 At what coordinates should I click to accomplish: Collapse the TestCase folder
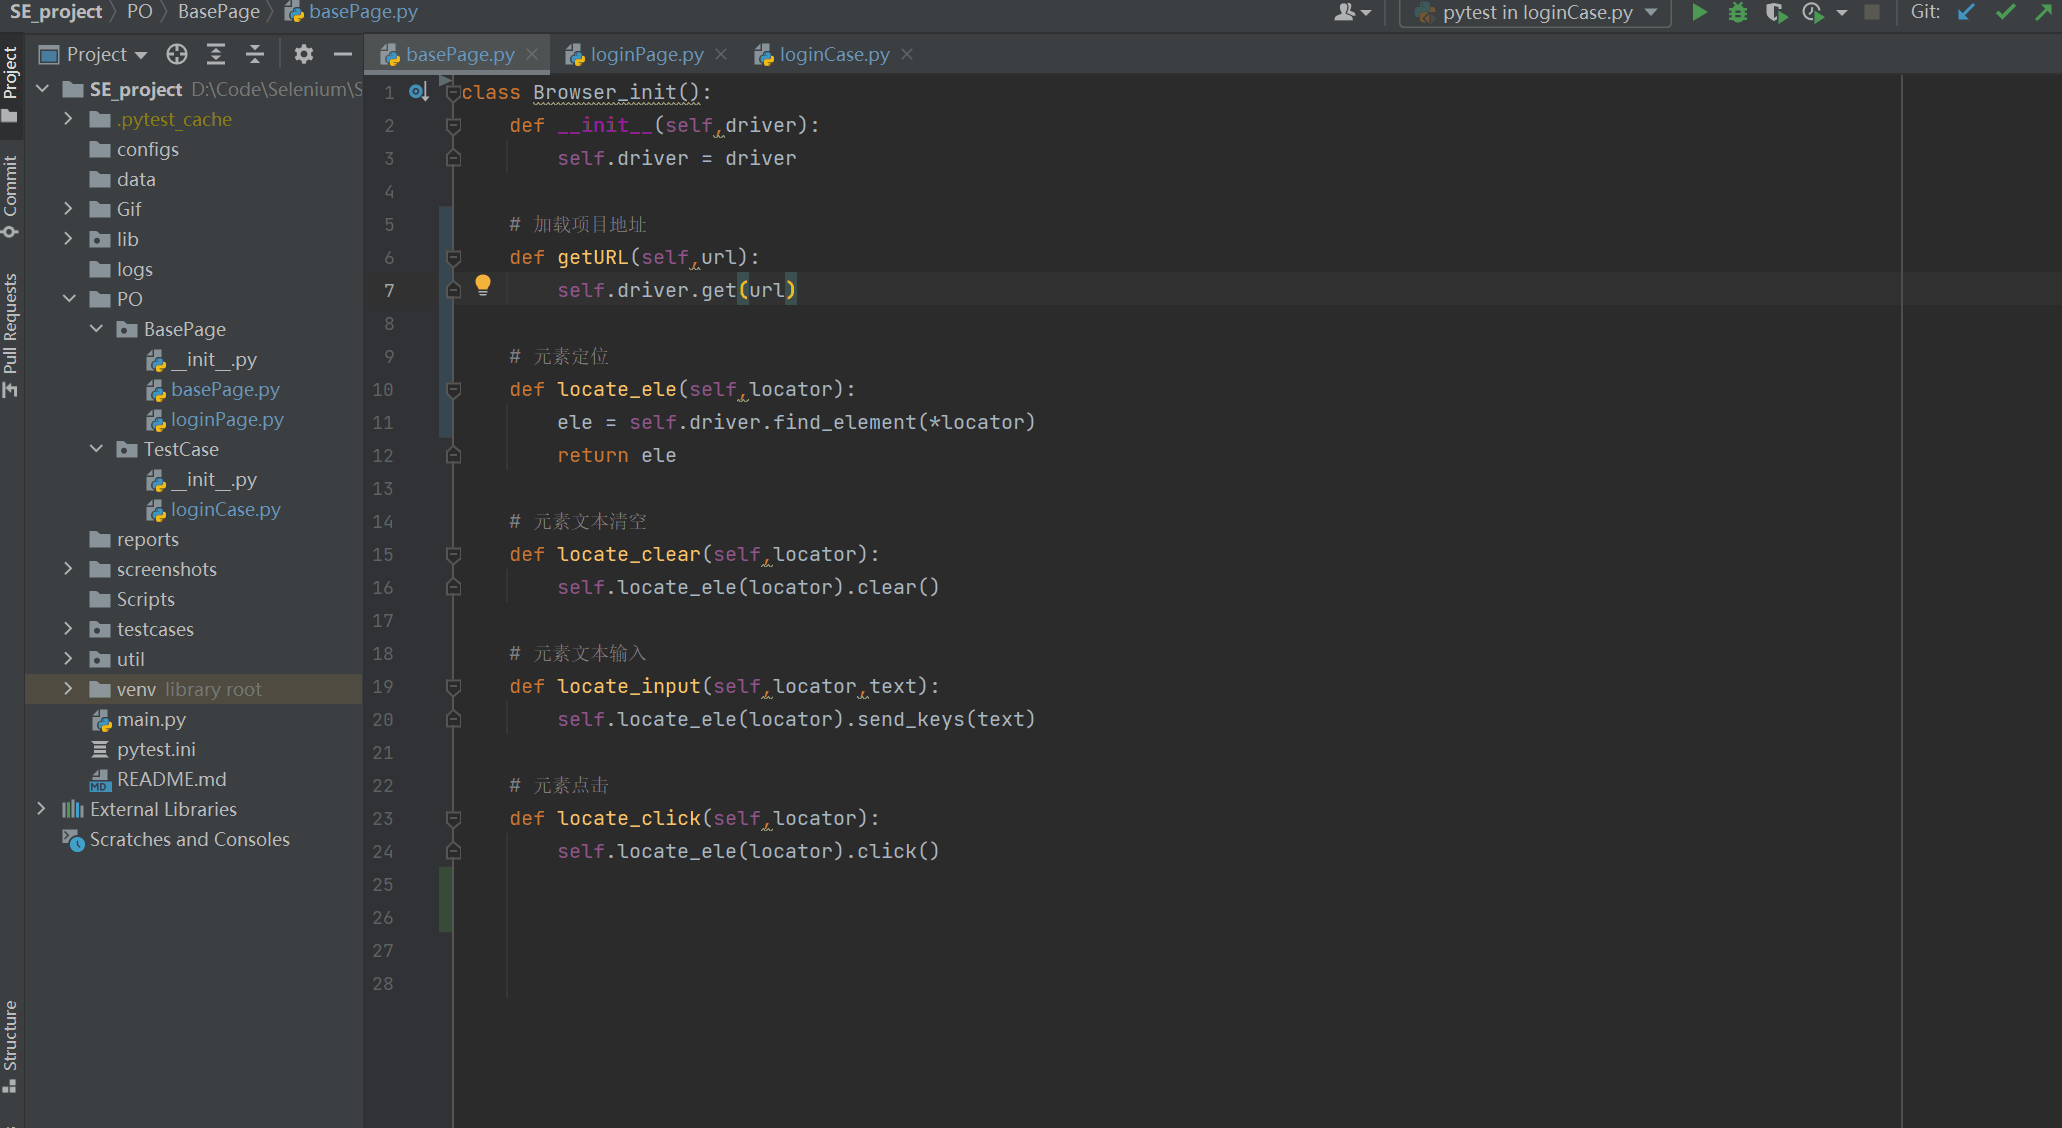click(x=96, y=449)
